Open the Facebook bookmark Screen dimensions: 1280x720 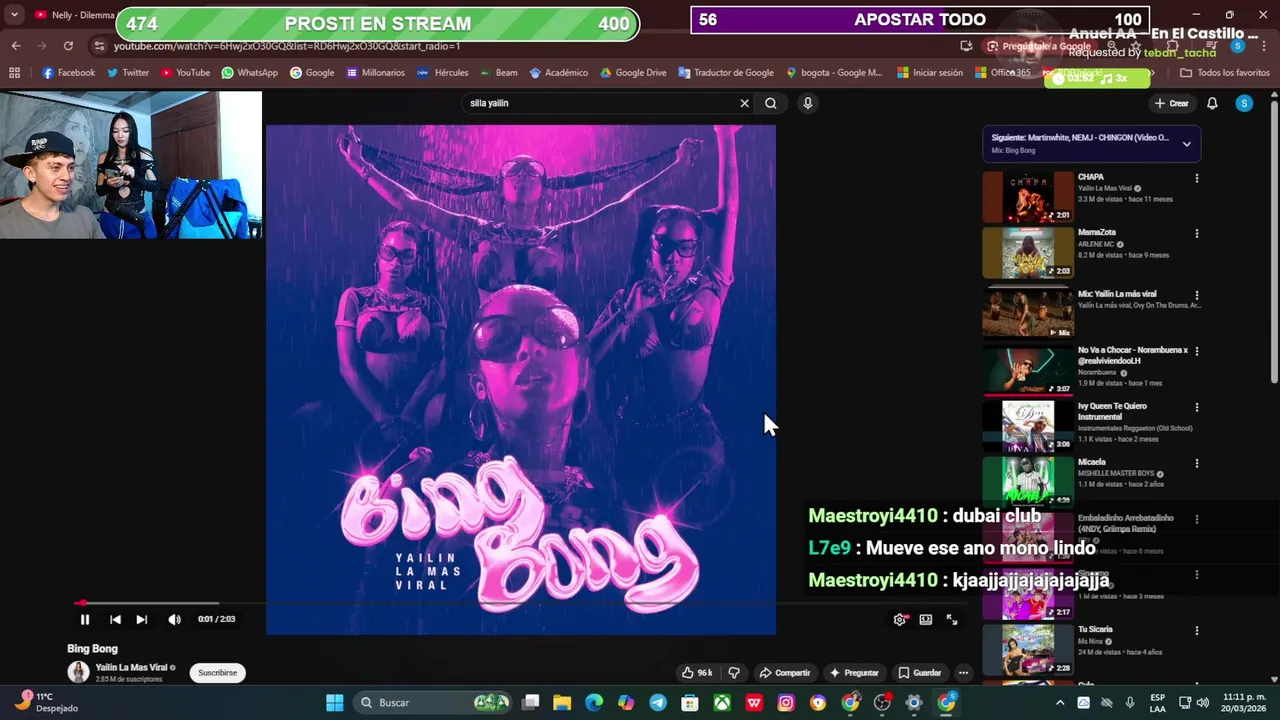pyautogui.click(x=69, y=73)
